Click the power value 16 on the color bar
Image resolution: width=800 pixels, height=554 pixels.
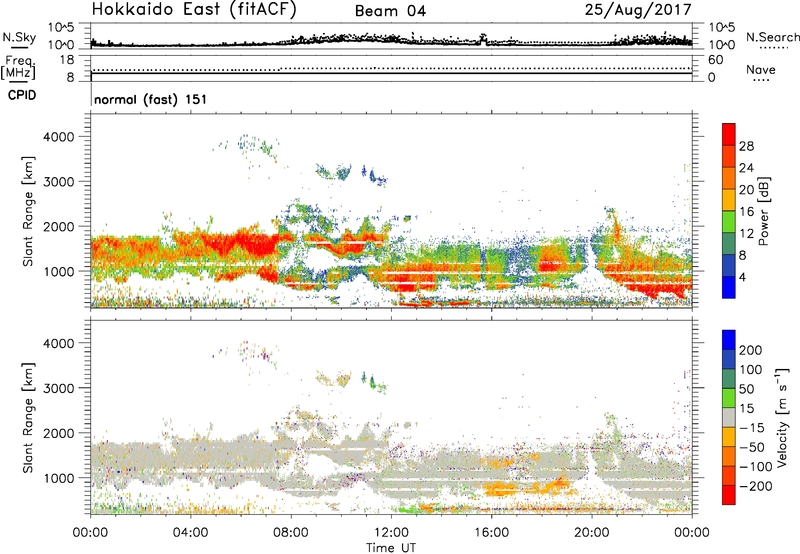coord(746,212)
